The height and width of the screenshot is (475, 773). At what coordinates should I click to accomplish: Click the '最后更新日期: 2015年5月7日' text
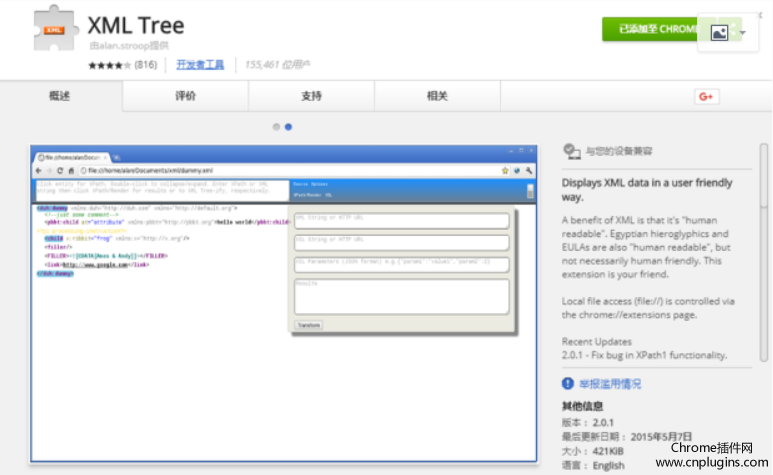(x=627, y=437)
